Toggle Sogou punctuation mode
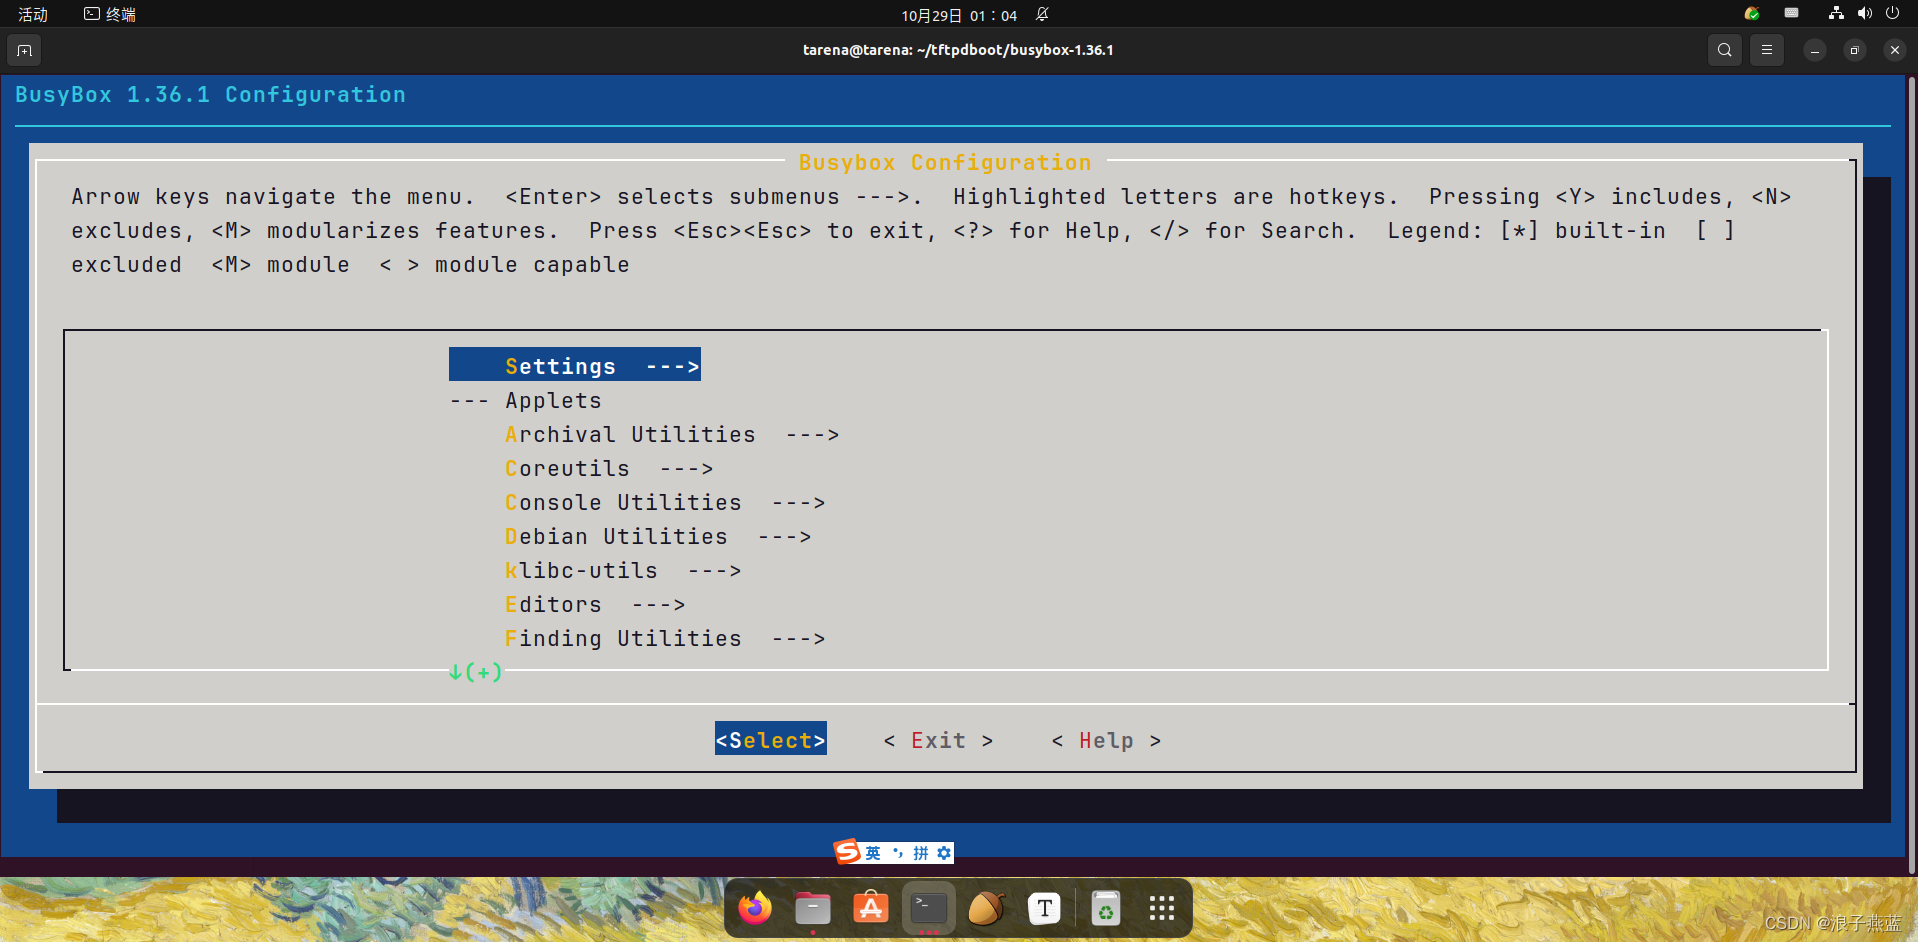The image size is (1918, 942). coord(897,853)
